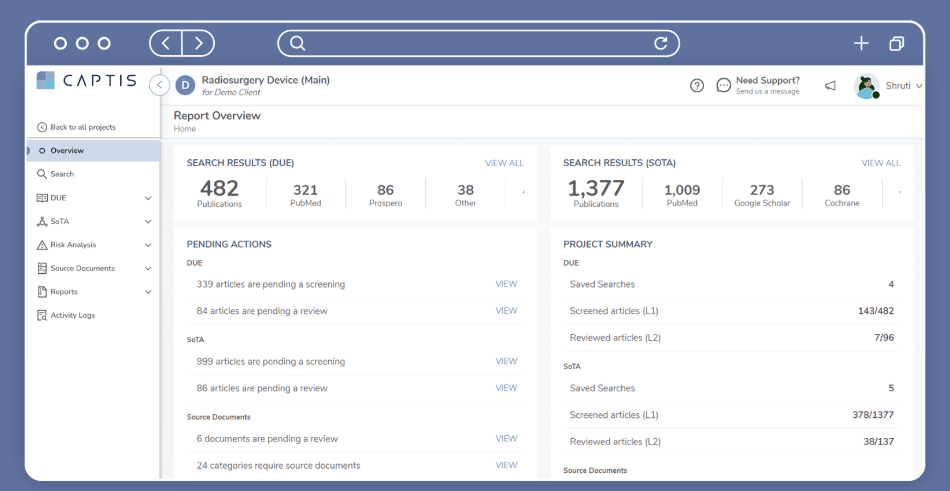950x491 pixels.
Task: Click VIEW for 6 documents pending review
Action: 507,438
